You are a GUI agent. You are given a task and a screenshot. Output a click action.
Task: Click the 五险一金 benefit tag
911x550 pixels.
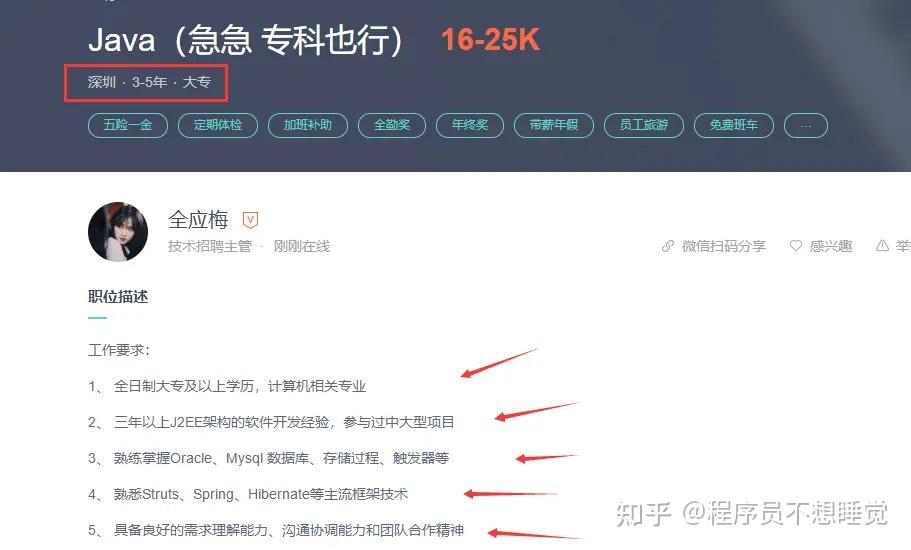point(128,125)
